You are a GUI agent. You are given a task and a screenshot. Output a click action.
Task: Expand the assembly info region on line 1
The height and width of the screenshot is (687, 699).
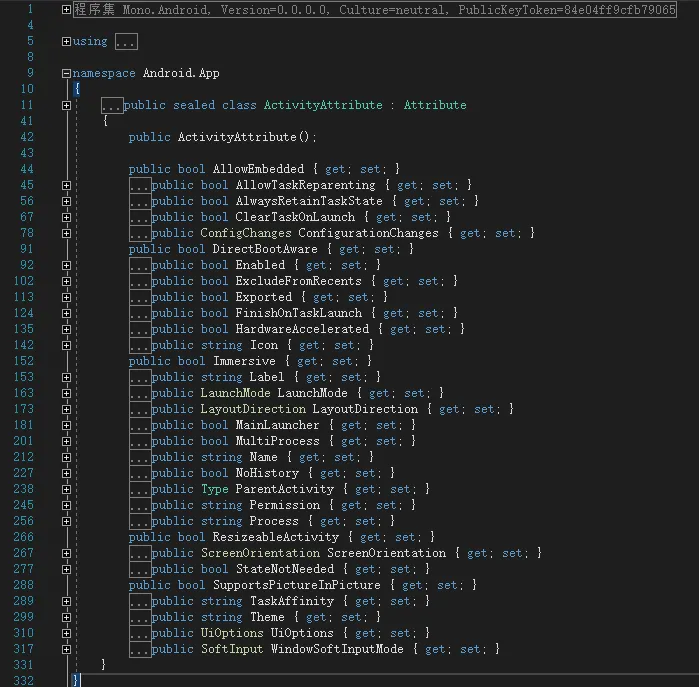[x=66, y=9]
